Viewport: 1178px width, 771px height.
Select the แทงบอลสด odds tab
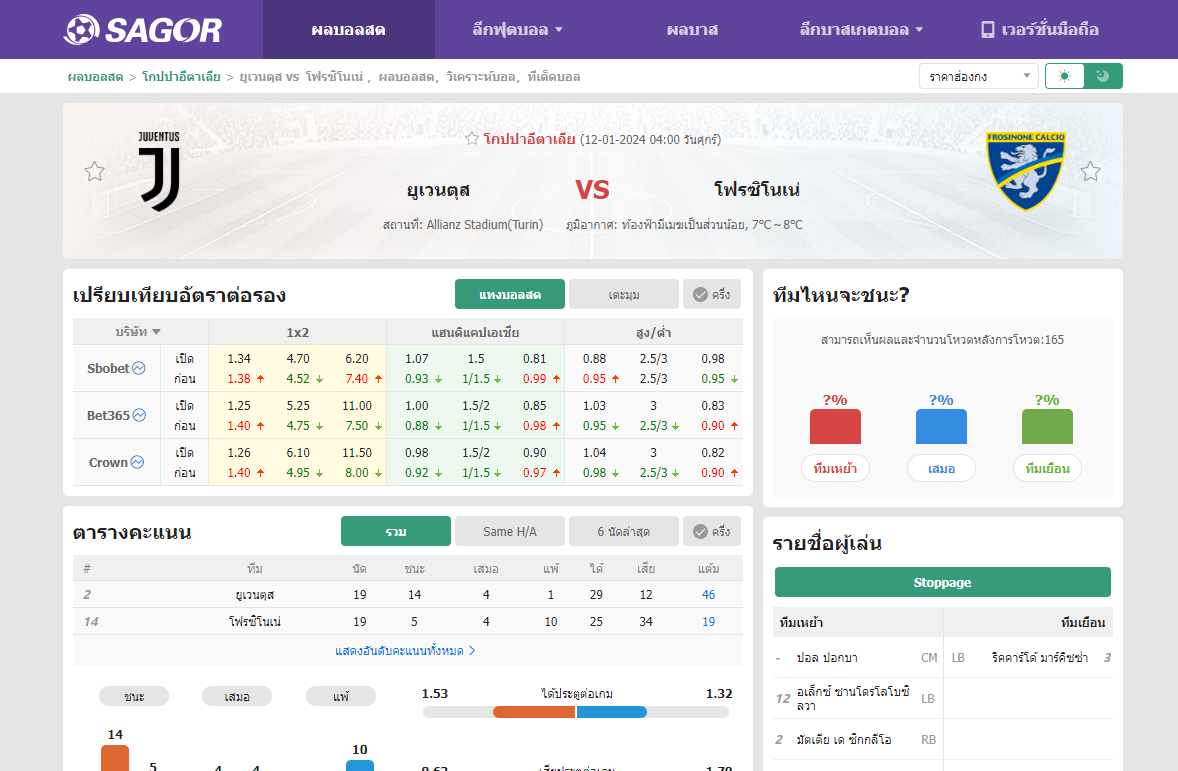tap(510, 295)
